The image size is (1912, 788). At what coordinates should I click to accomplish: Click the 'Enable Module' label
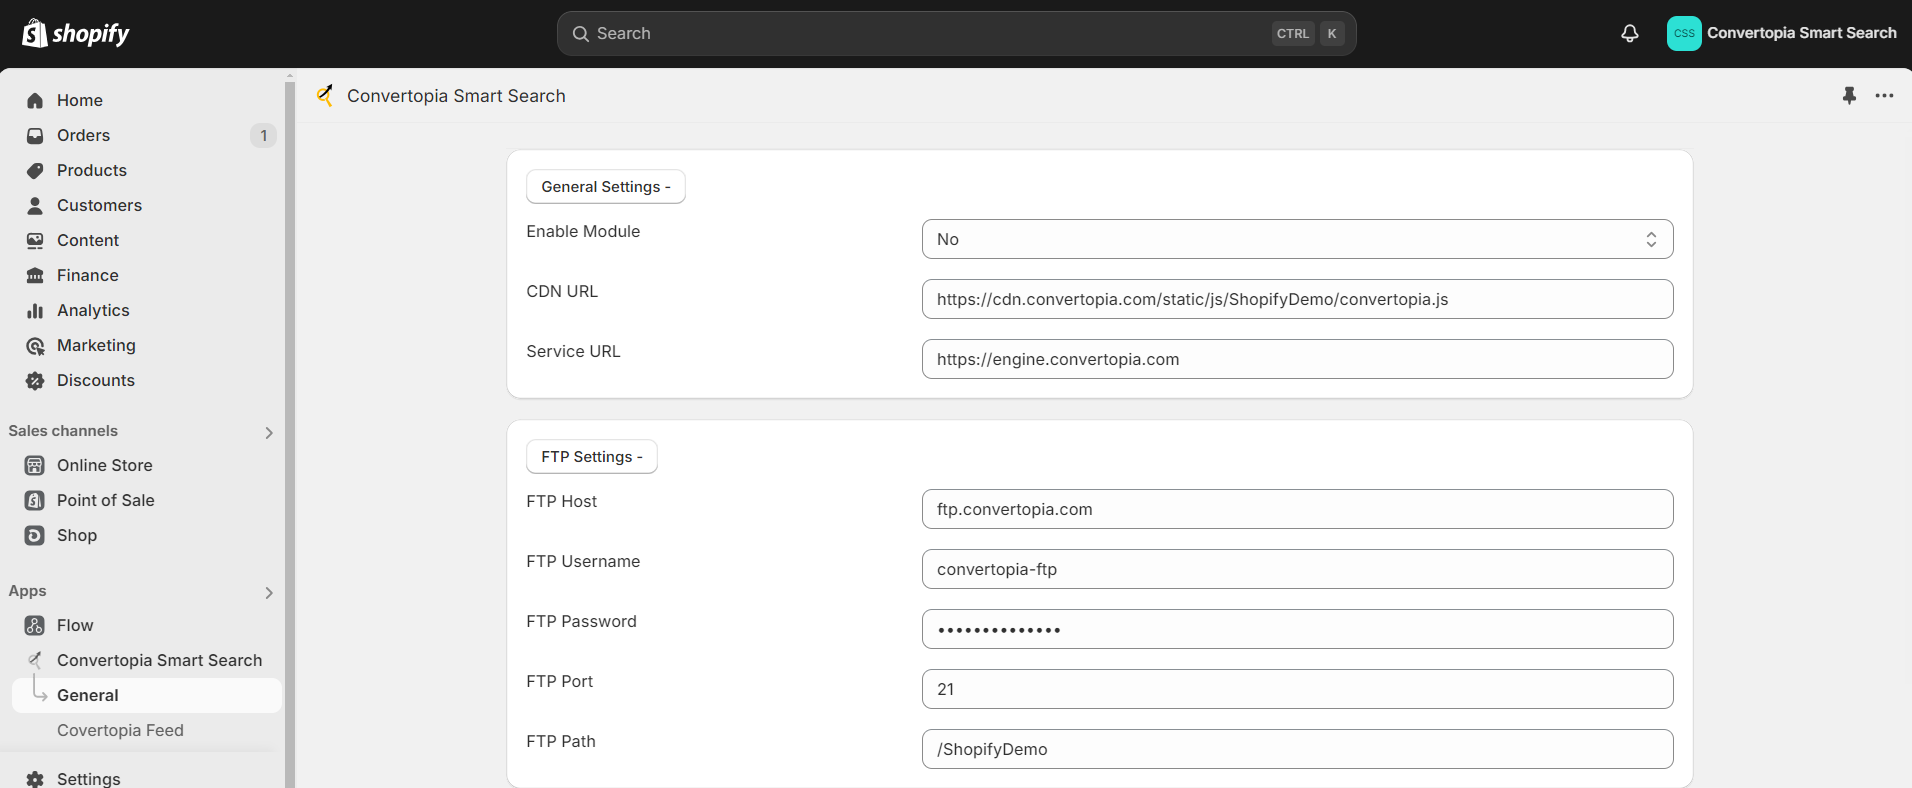click(x=583, y=231)
